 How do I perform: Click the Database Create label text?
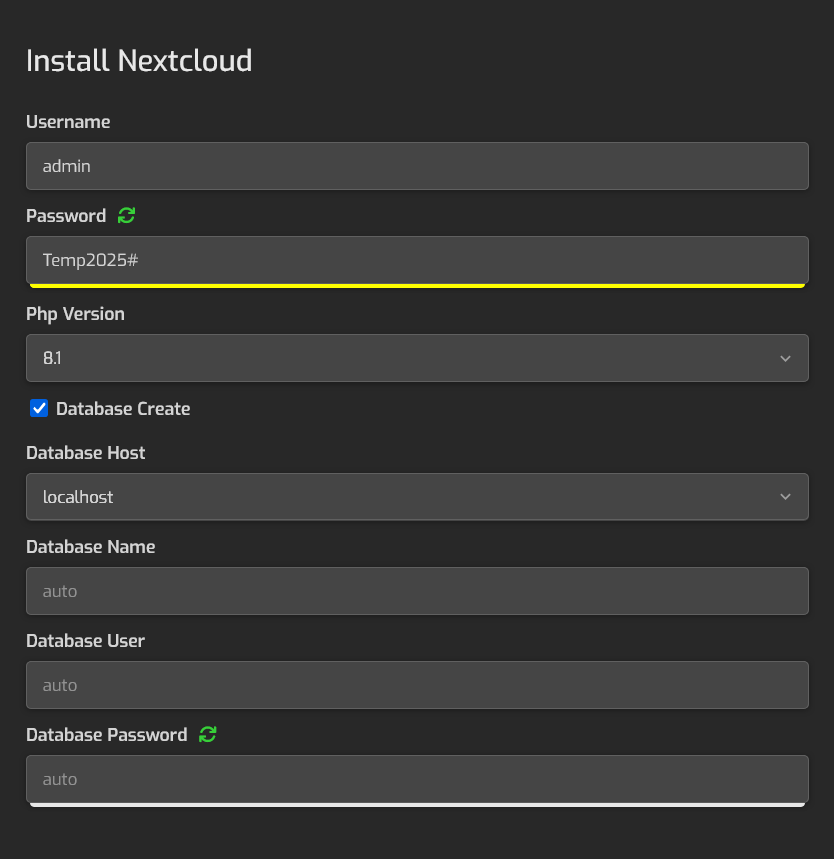tap(123, 409)
